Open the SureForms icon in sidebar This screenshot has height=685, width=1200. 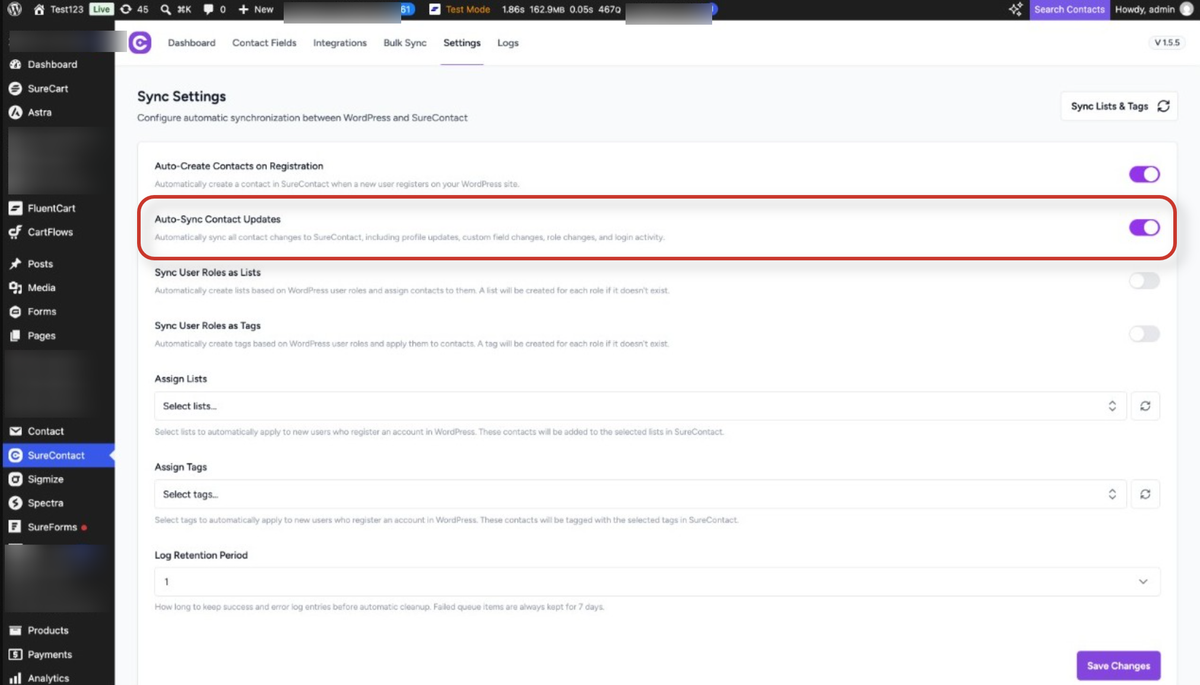15,527
